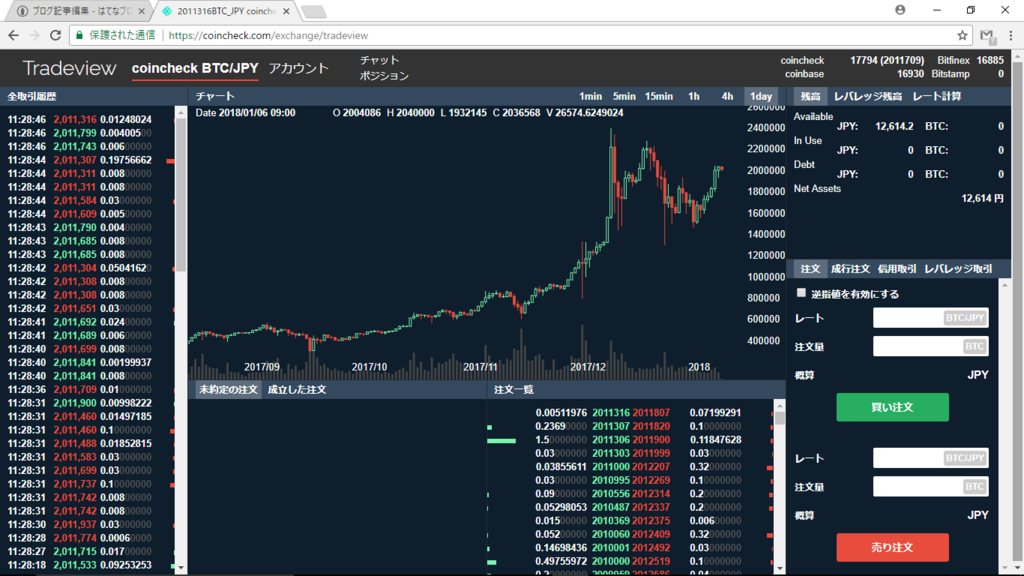Click the address bar URL
Screen dimensions: 1024x576
268,35
